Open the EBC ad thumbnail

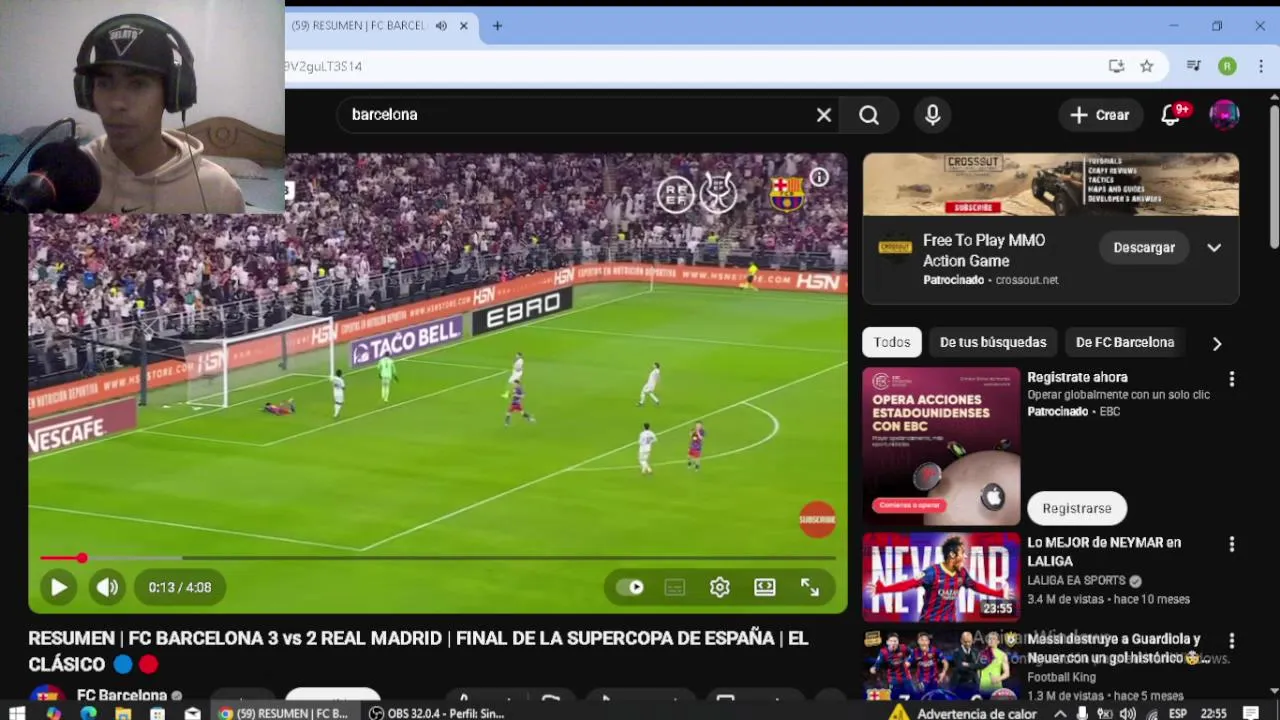click(x=941, y=446)
